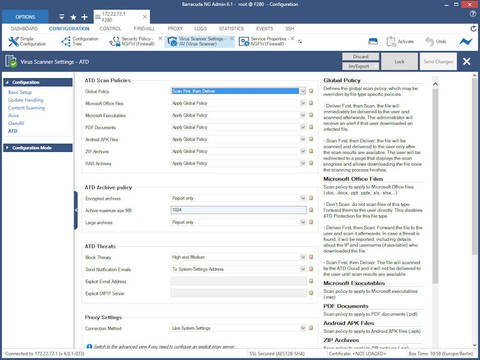The image size is (480, 360).
Task: Click the small icon beside Send Notification Emails
Action: tap(311, 269)
